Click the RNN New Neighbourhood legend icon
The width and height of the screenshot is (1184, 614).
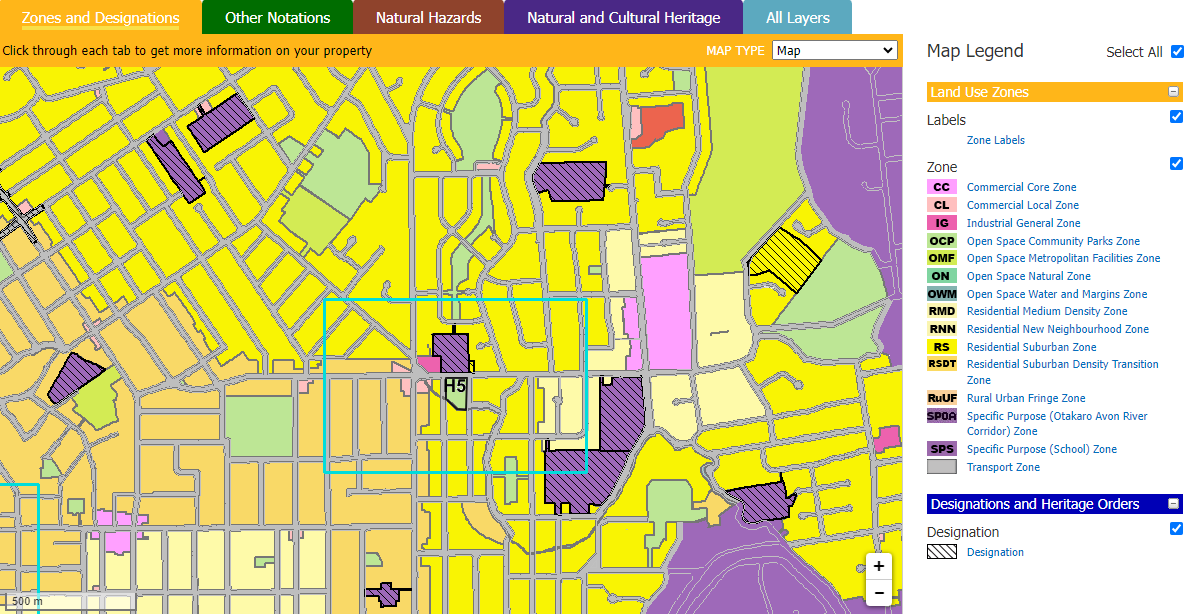point(942,329)
